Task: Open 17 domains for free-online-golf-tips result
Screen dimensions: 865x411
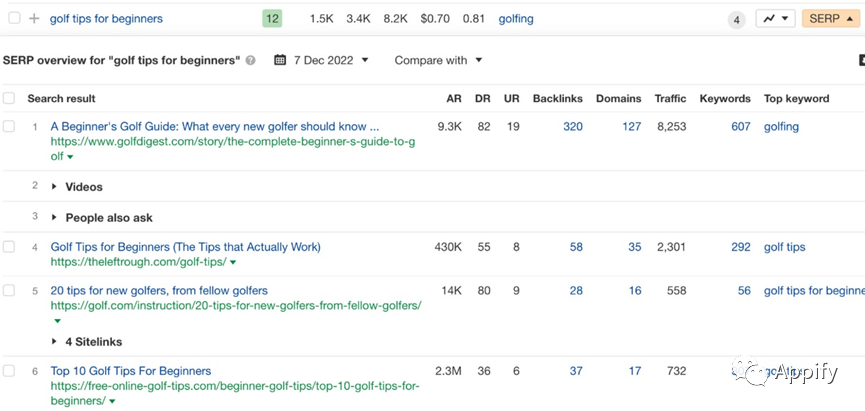Action: [x=635, y=371]
